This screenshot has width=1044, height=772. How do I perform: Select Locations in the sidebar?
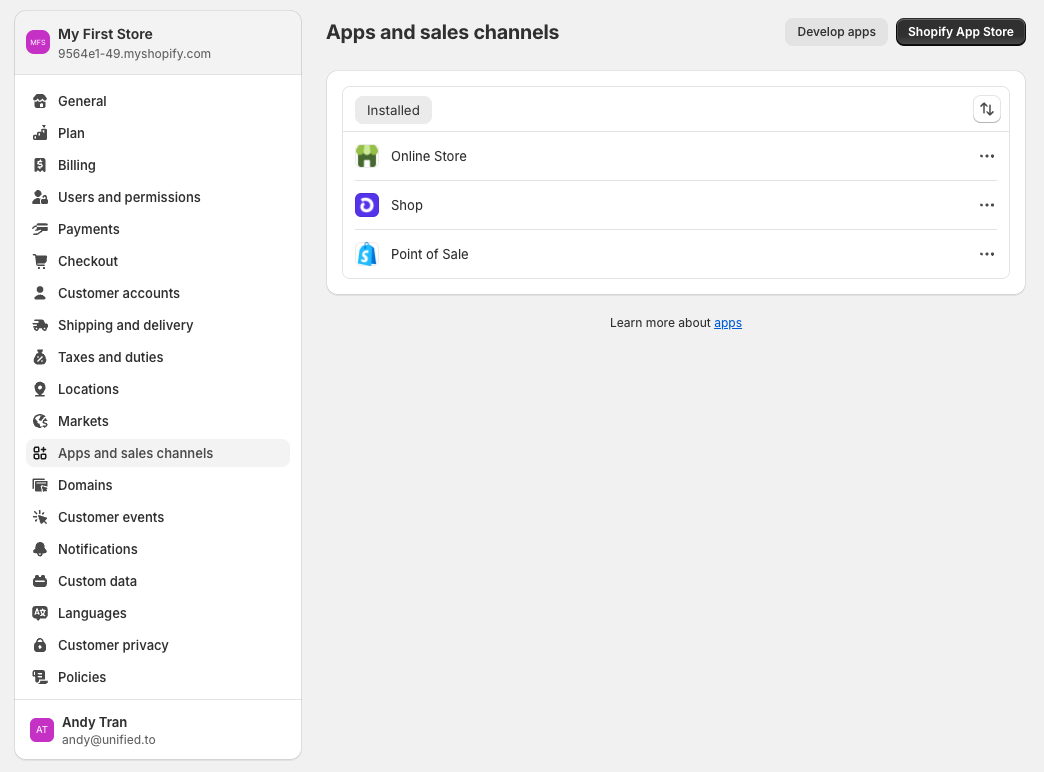pyautogui.click(x=158, y=389)
